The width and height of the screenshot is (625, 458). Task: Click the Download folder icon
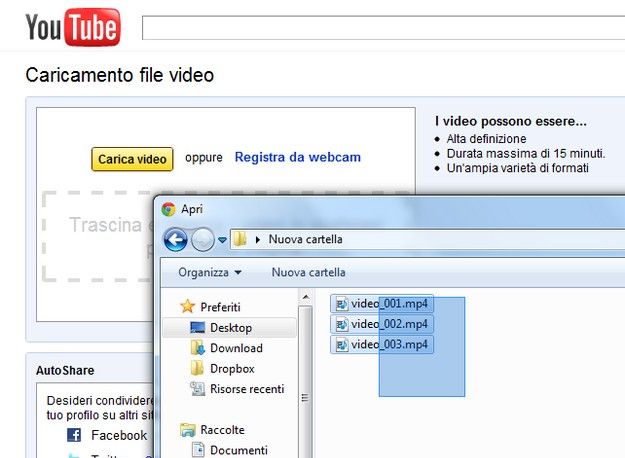click(x=198, y=348)
